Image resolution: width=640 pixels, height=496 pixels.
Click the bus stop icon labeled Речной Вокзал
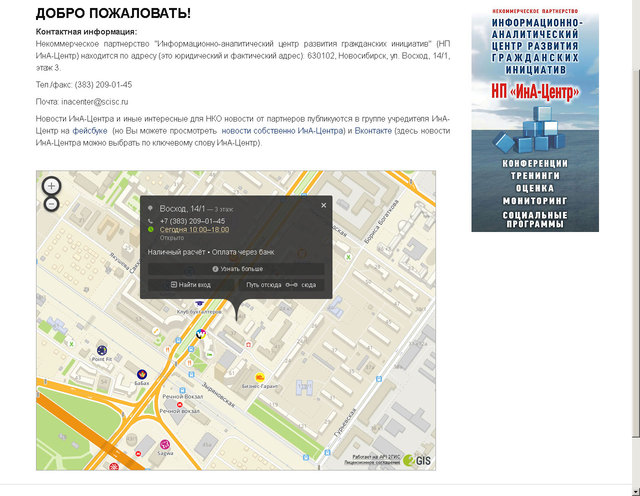(x=182, y=390)
